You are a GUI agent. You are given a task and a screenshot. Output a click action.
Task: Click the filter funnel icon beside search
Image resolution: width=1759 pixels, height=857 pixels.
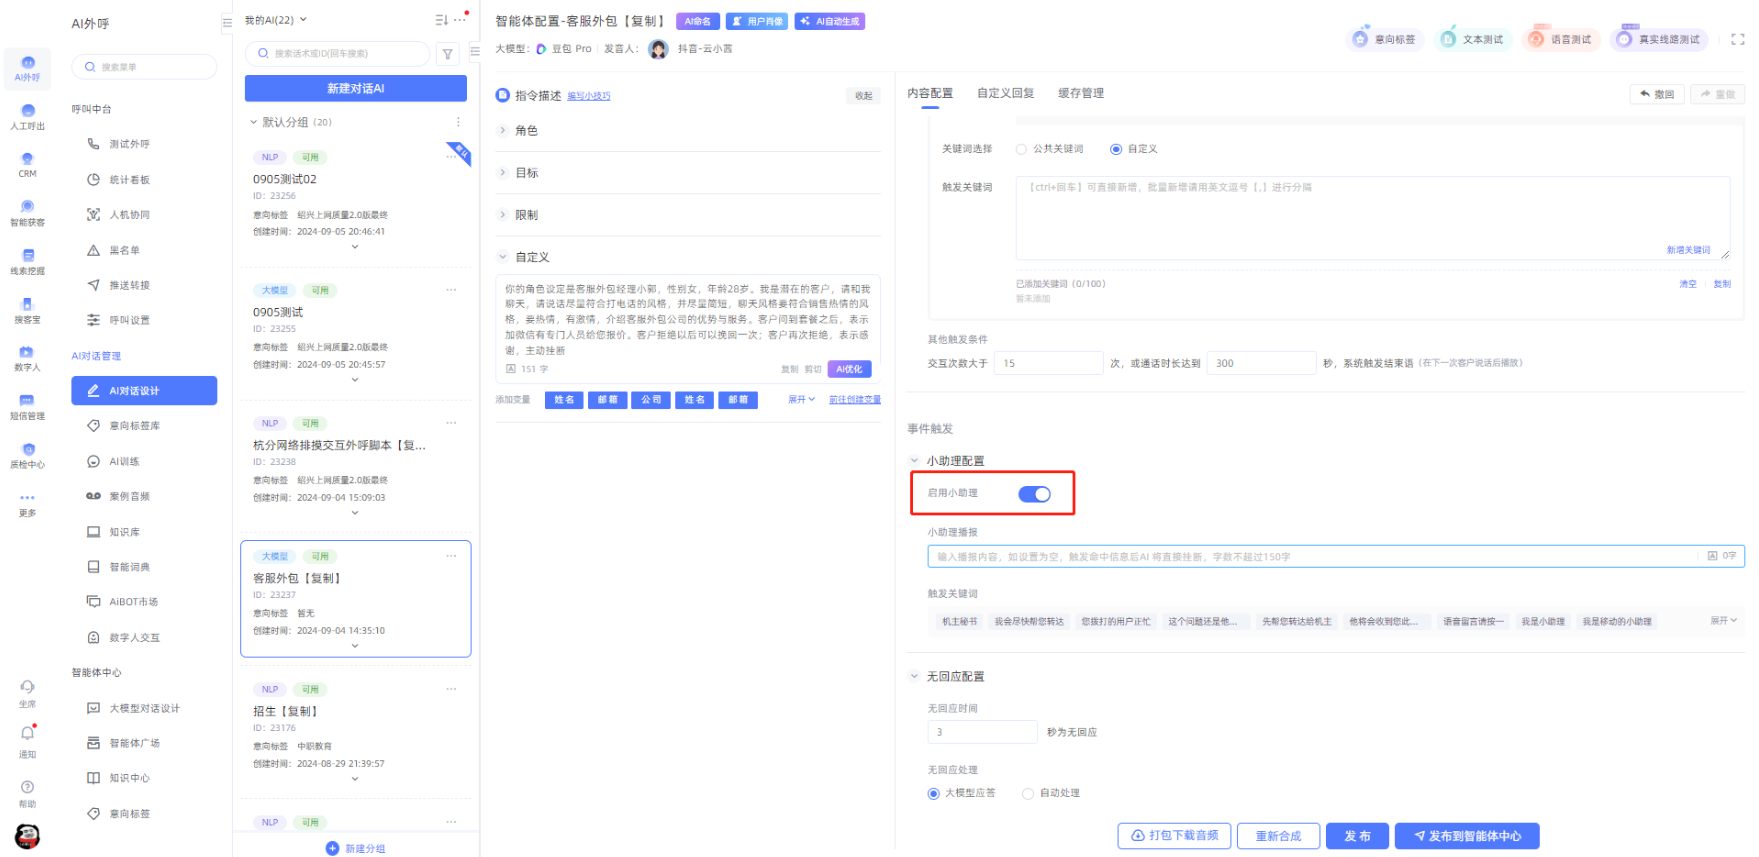click(448, 54)
